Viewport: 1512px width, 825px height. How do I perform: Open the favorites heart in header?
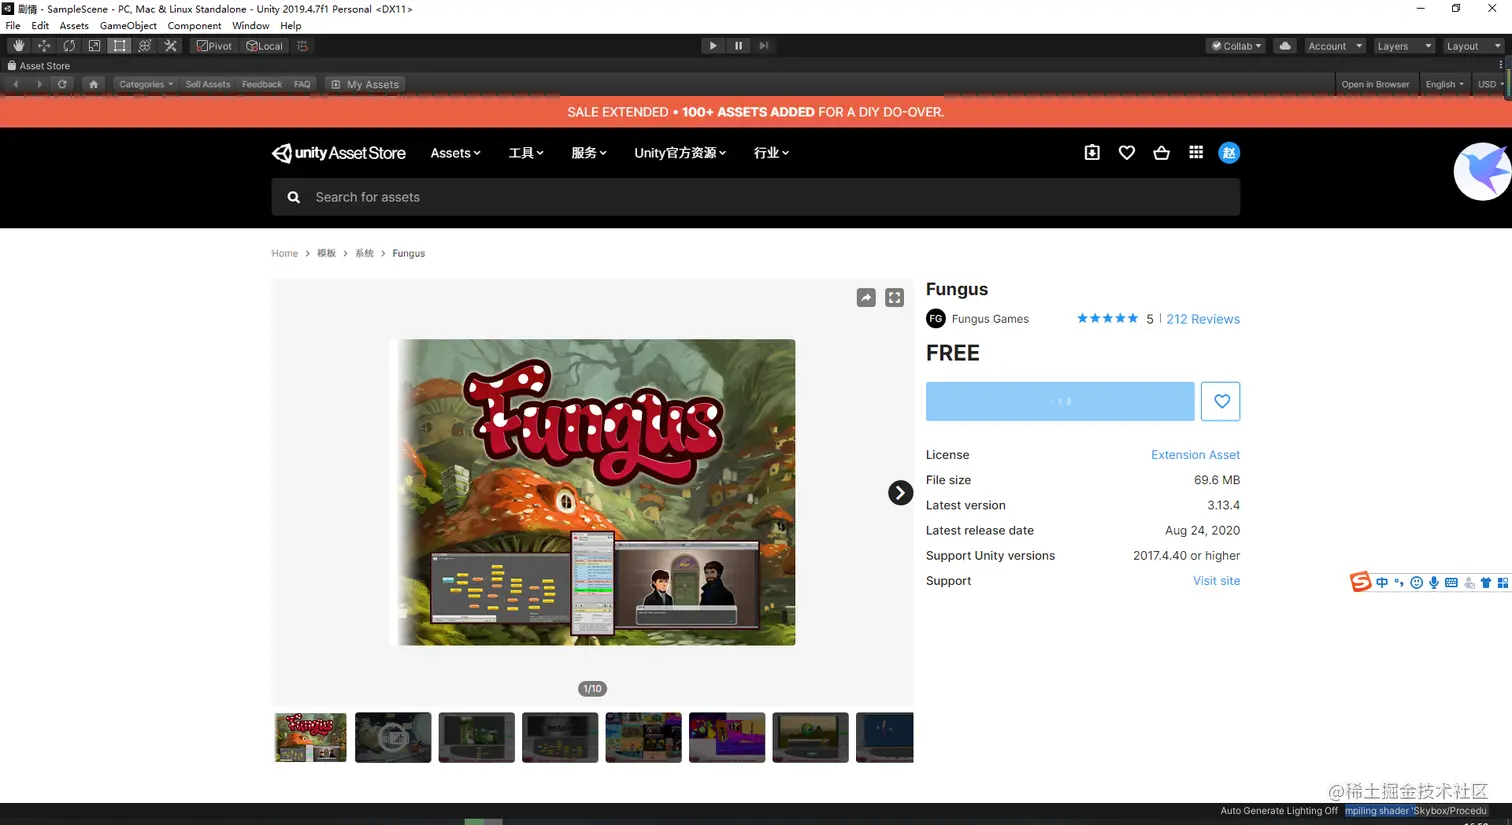1127,153
